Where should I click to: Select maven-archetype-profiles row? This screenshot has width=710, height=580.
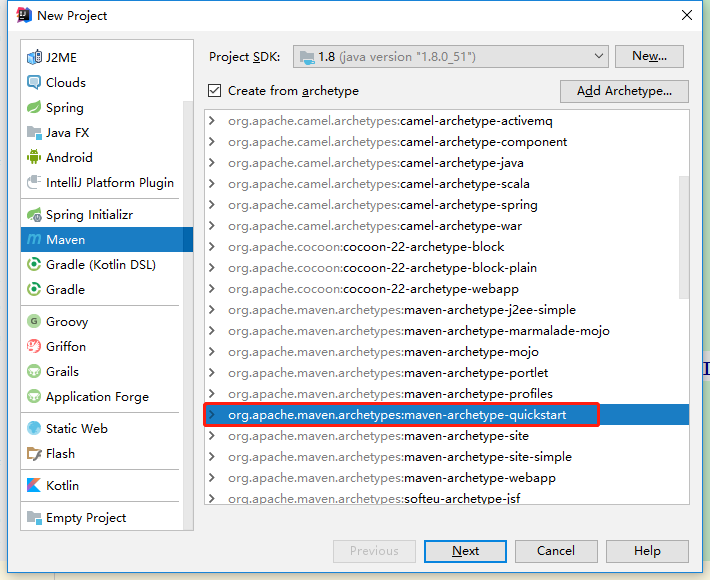(x=446, y=394)
